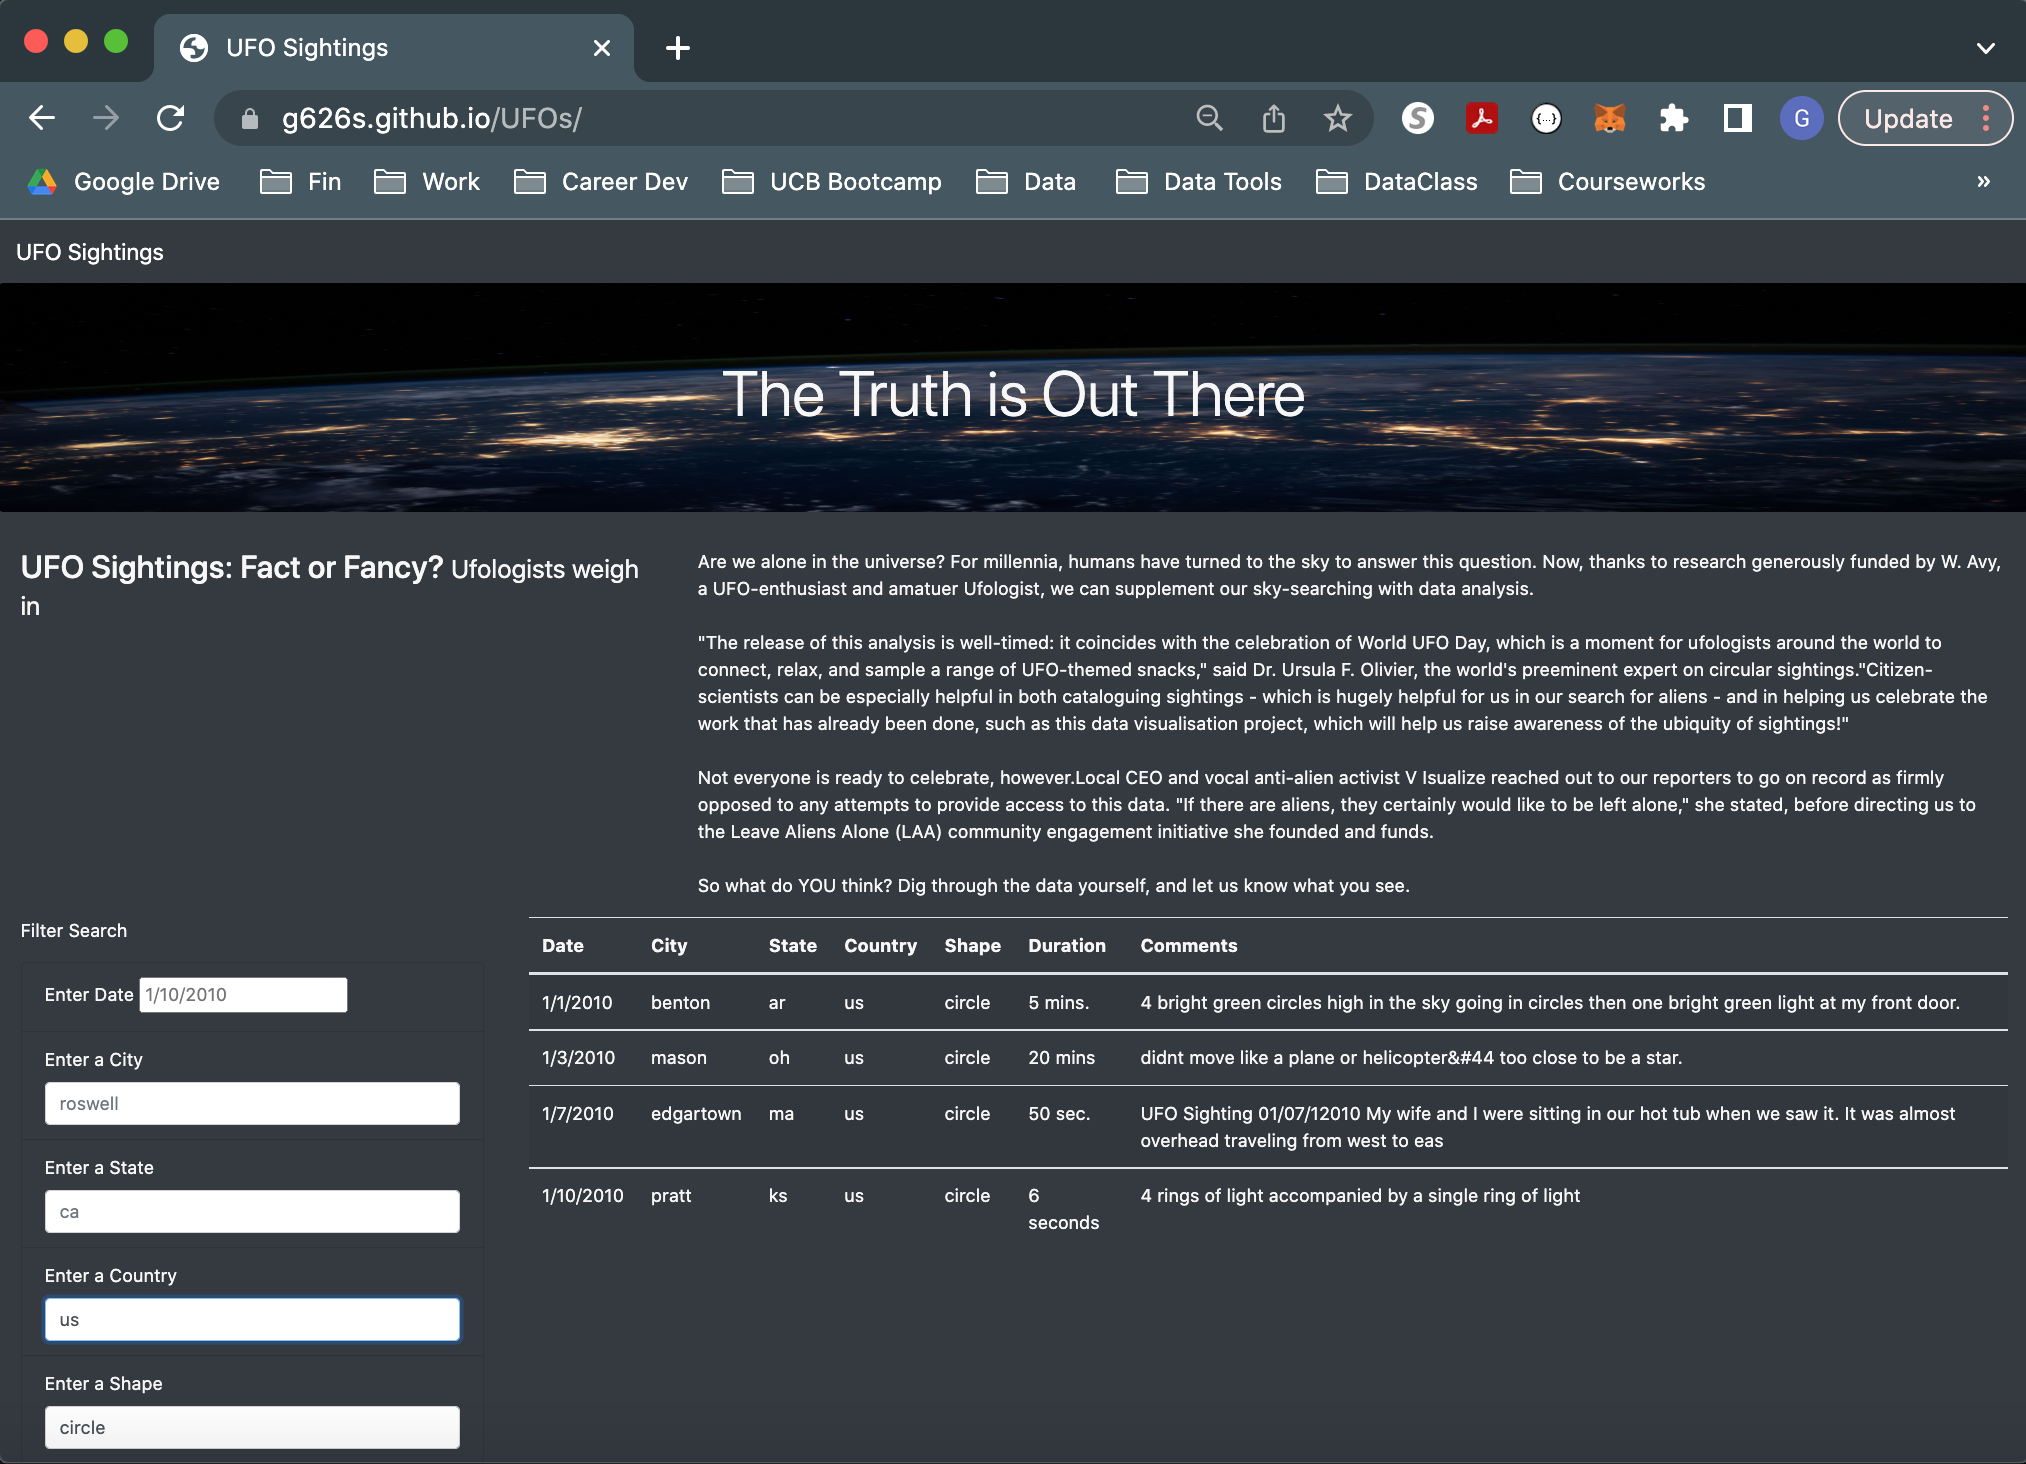Screen dimensions: 2026x1464
Task: Open the Chrome three-dot menu
Action: (x=1985, y=118)
